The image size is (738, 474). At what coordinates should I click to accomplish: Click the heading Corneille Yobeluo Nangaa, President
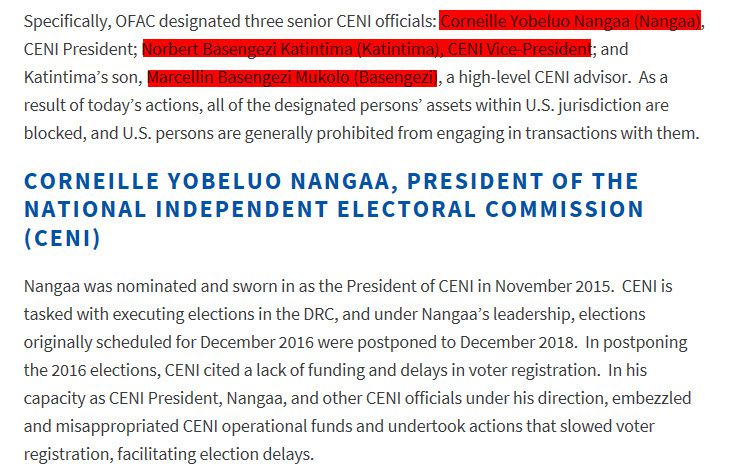coord(331,181)
